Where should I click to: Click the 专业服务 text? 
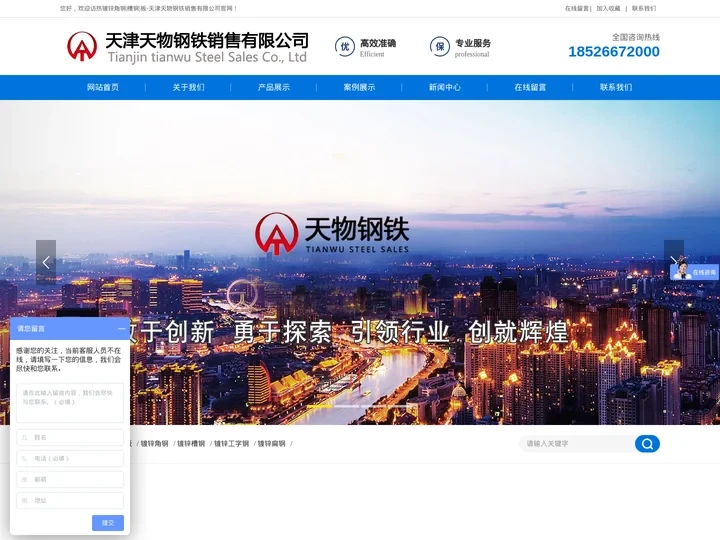[473, 43]
